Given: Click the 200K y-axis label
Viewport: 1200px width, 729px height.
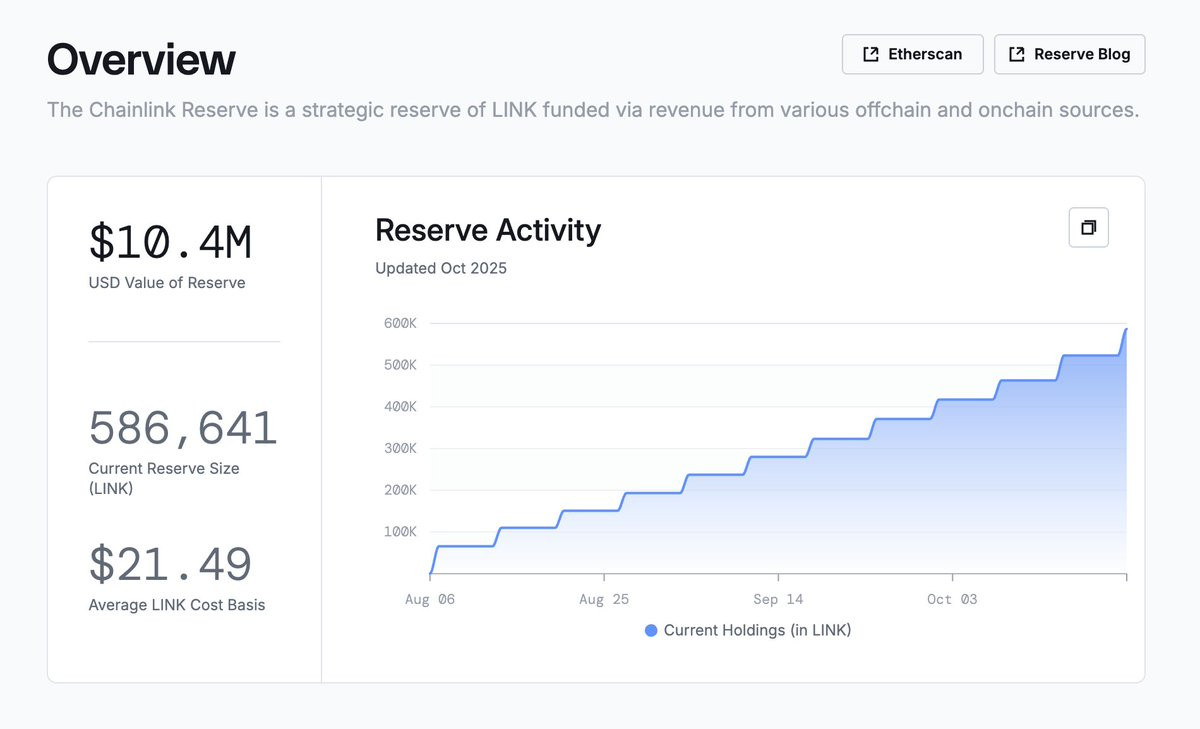Looking at the screenshot, I should [x=400, y=490].
